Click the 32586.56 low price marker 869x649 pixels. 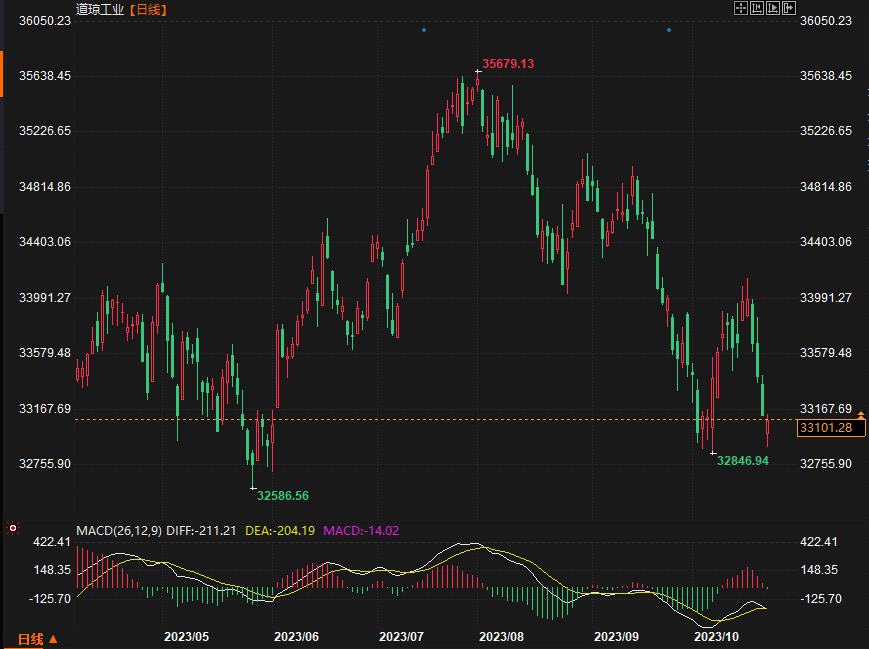tap(283, 495)
